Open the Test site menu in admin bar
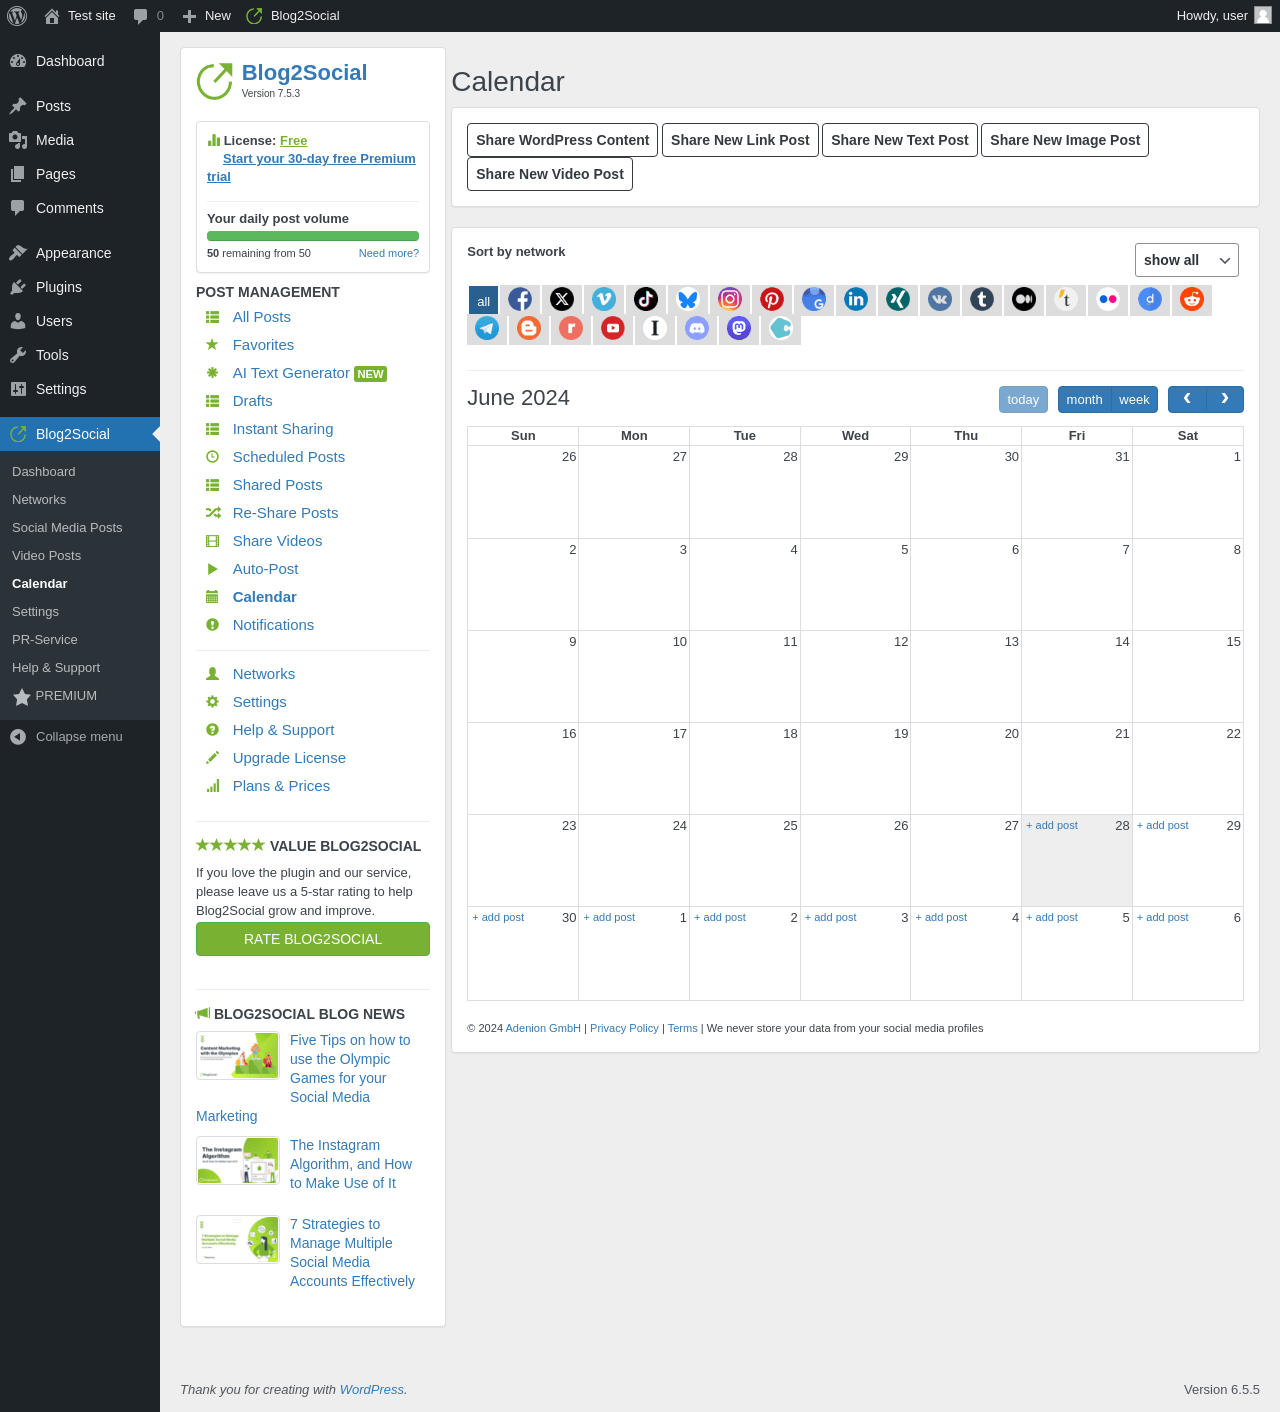 (x=80, y=16)
